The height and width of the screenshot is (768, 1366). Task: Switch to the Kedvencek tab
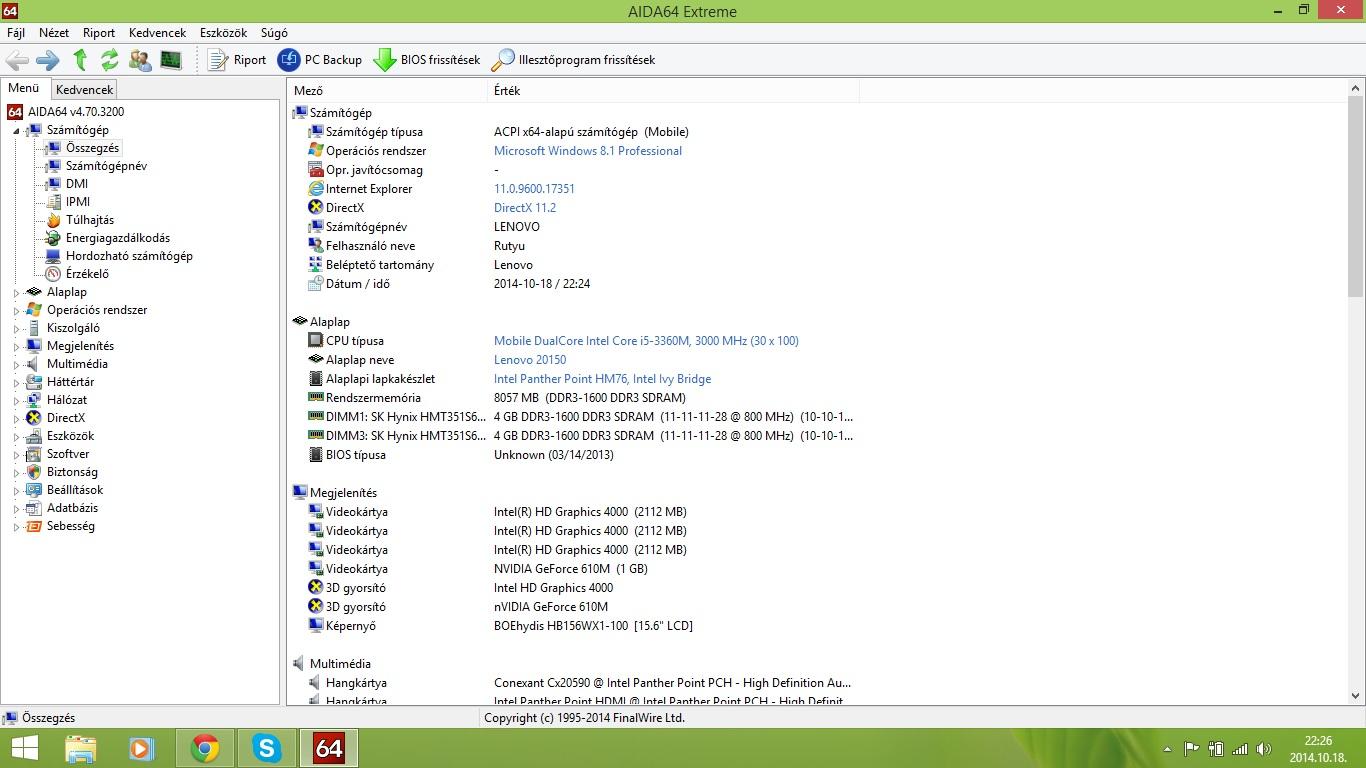click(x=85, y=89)
